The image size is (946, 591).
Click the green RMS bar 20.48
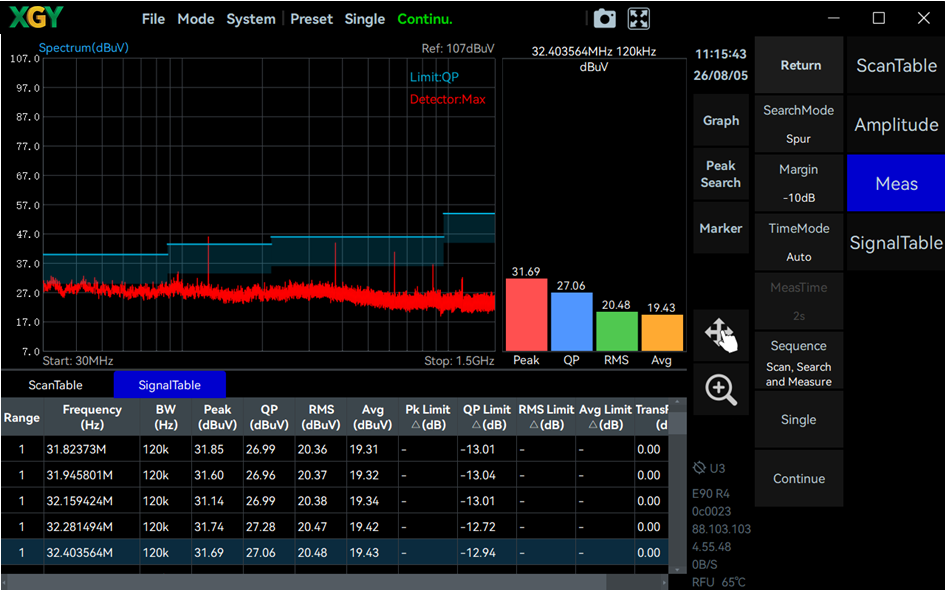[617, 331]
